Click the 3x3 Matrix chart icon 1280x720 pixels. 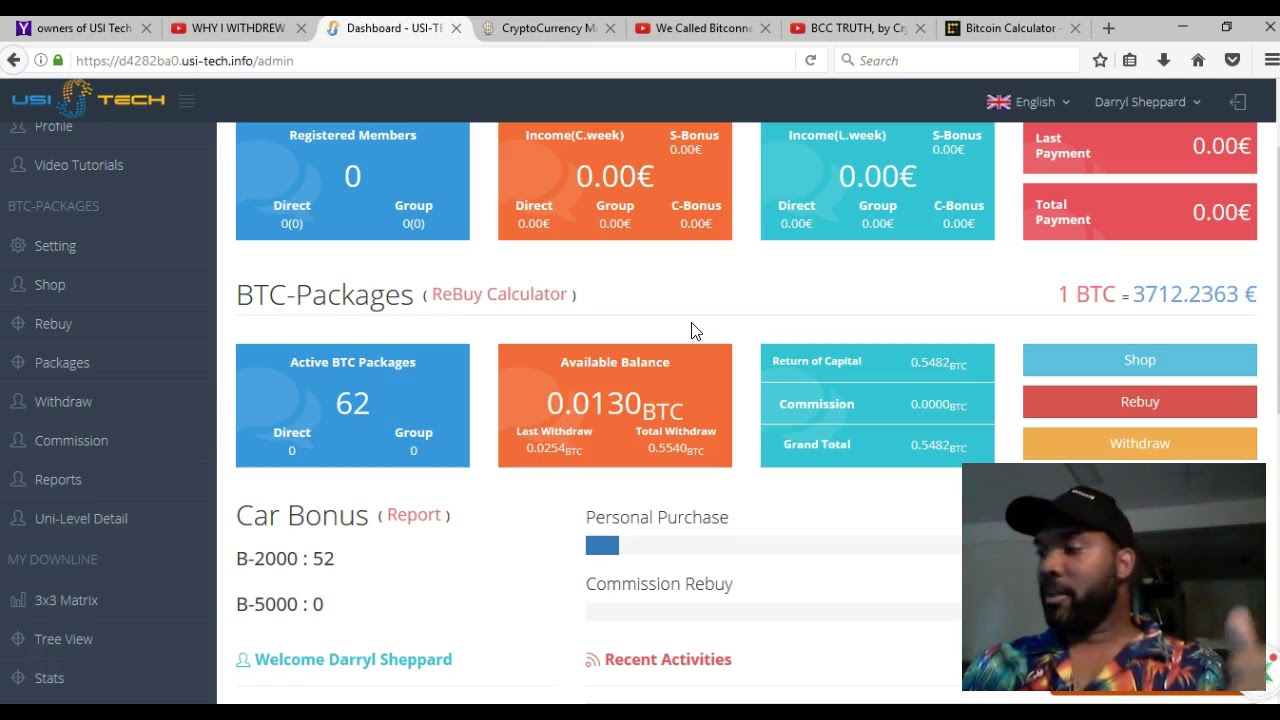(x=18, y=600)
